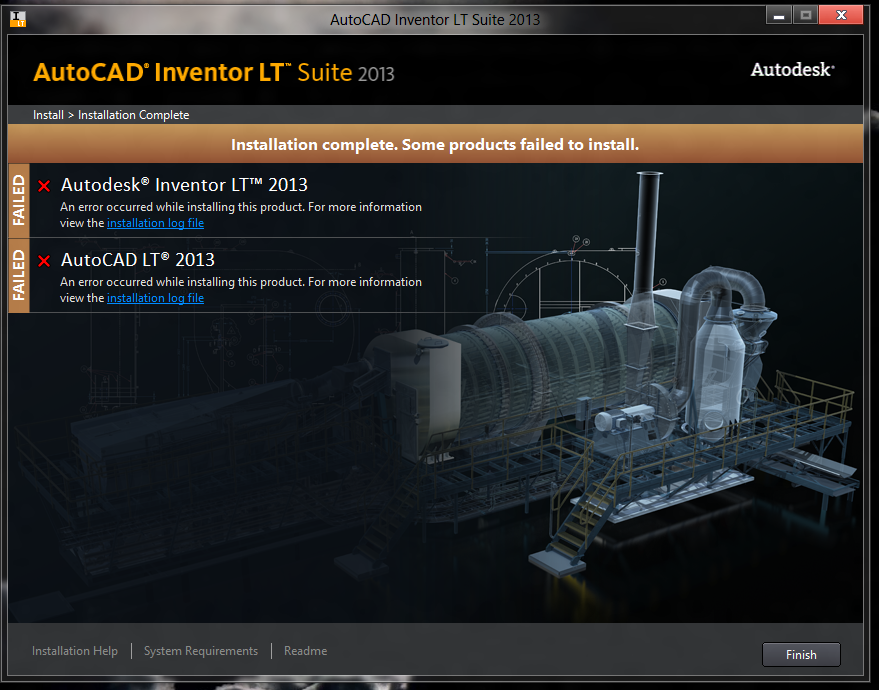This screenshot has width=879, height=690.
Task: Click the Installation Complete breadcrumb text
Action: (133, 115)
